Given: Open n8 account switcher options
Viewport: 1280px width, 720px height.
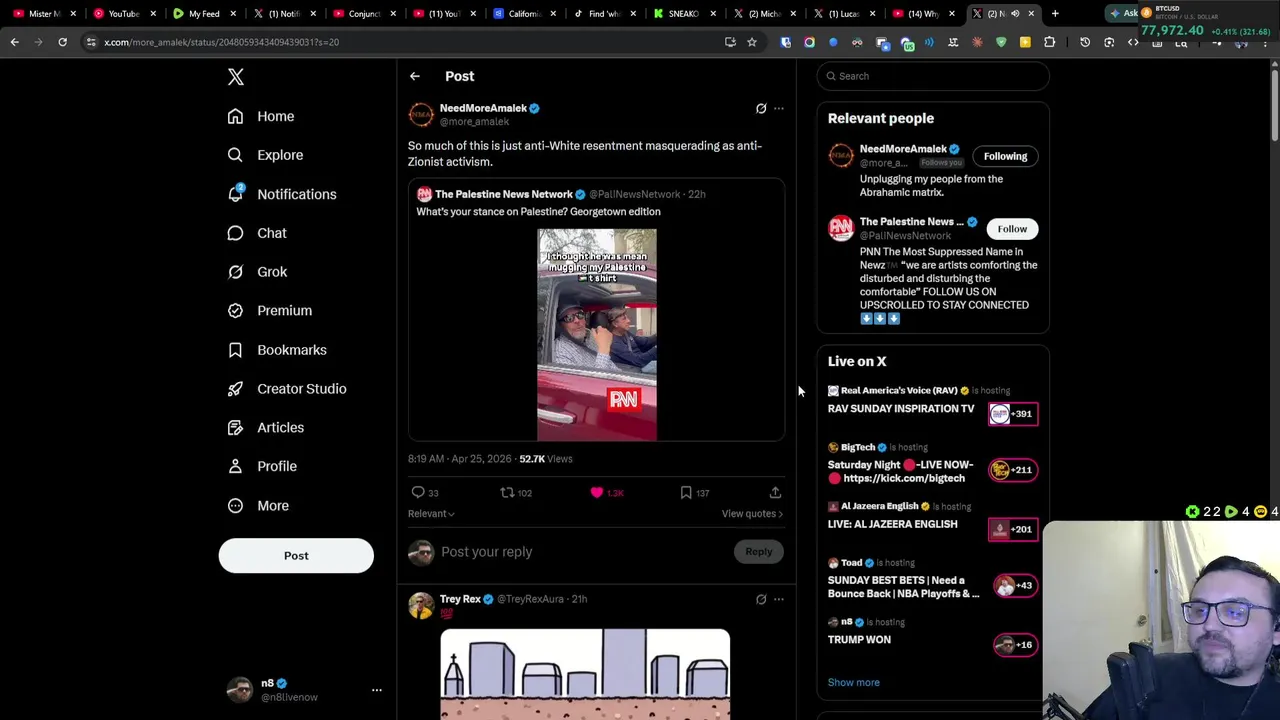Looking at the screenshot, I should coord(377,690).
